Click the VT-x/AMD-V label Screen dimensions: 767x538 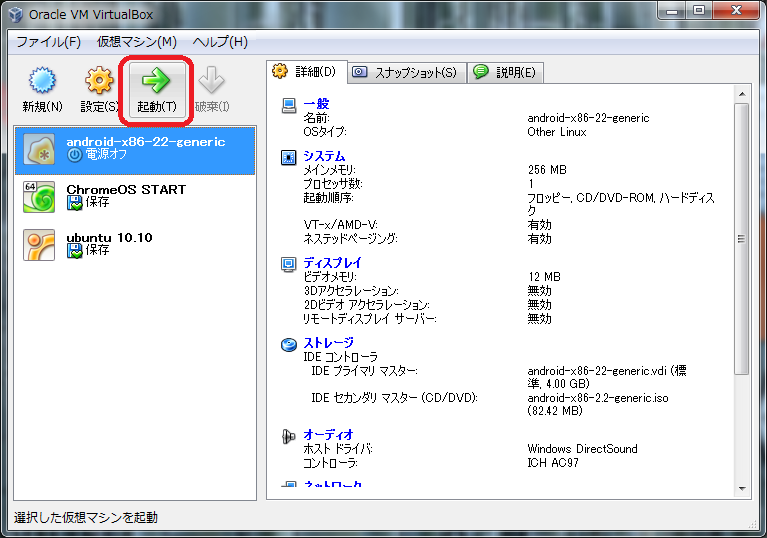pos(340,225)
